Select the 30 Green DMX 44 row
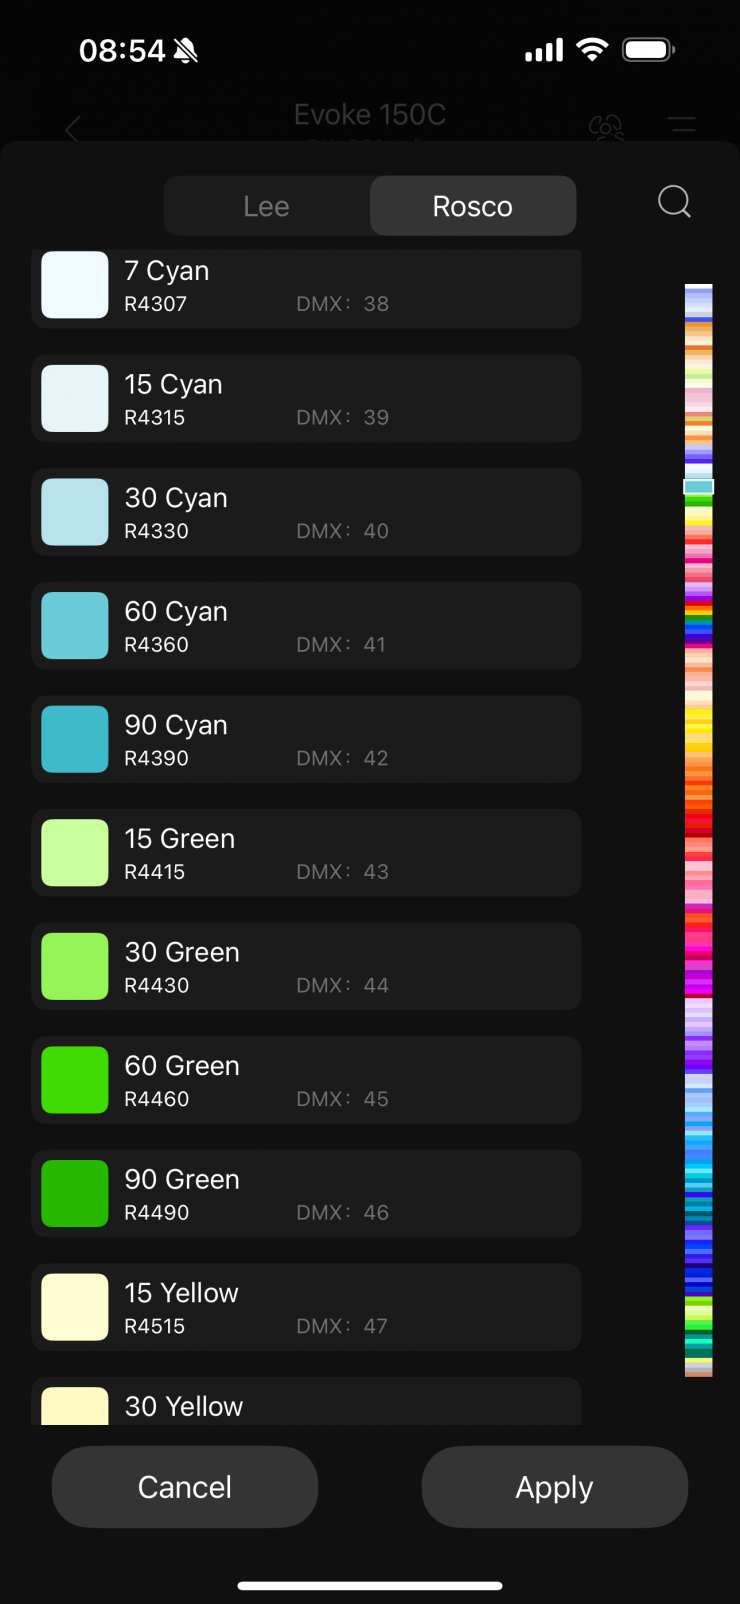This screenshot has width=740, height=1604. click(306, 967)
